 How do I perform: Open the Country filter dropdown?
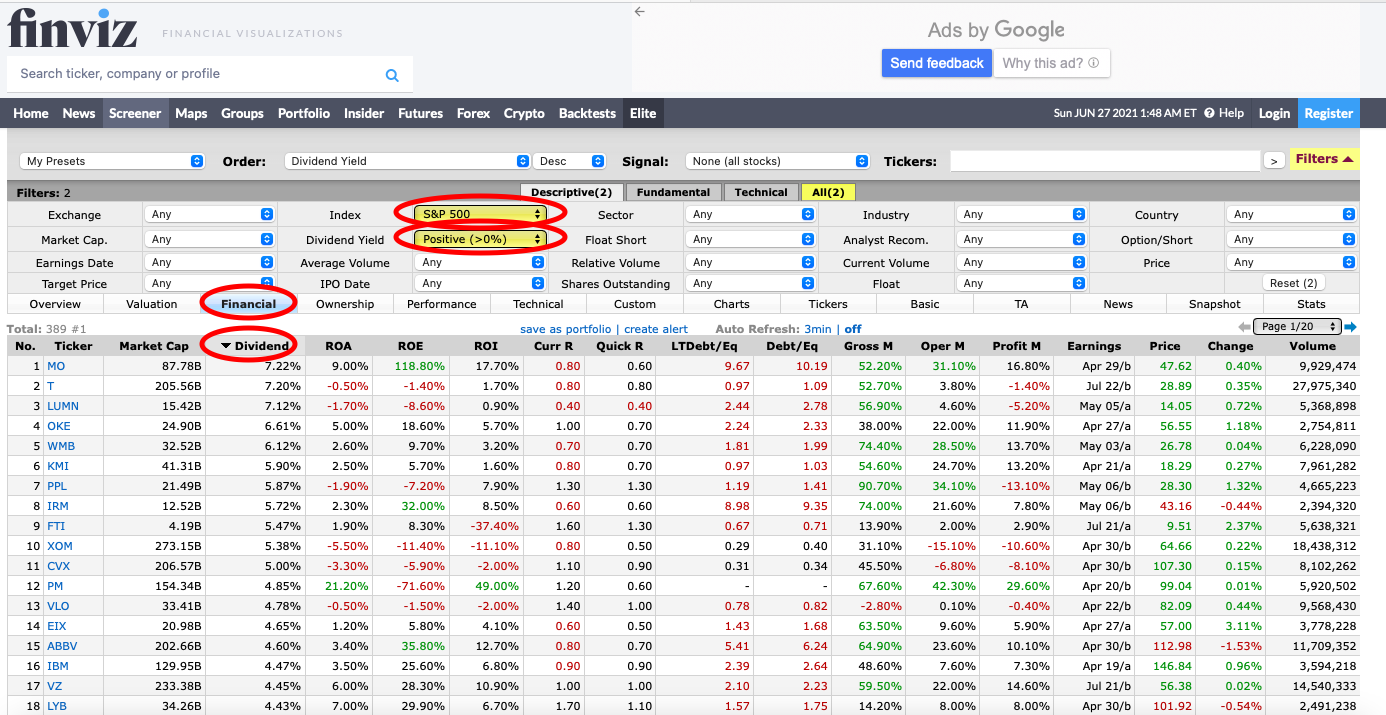click(x=1291, y=214)
